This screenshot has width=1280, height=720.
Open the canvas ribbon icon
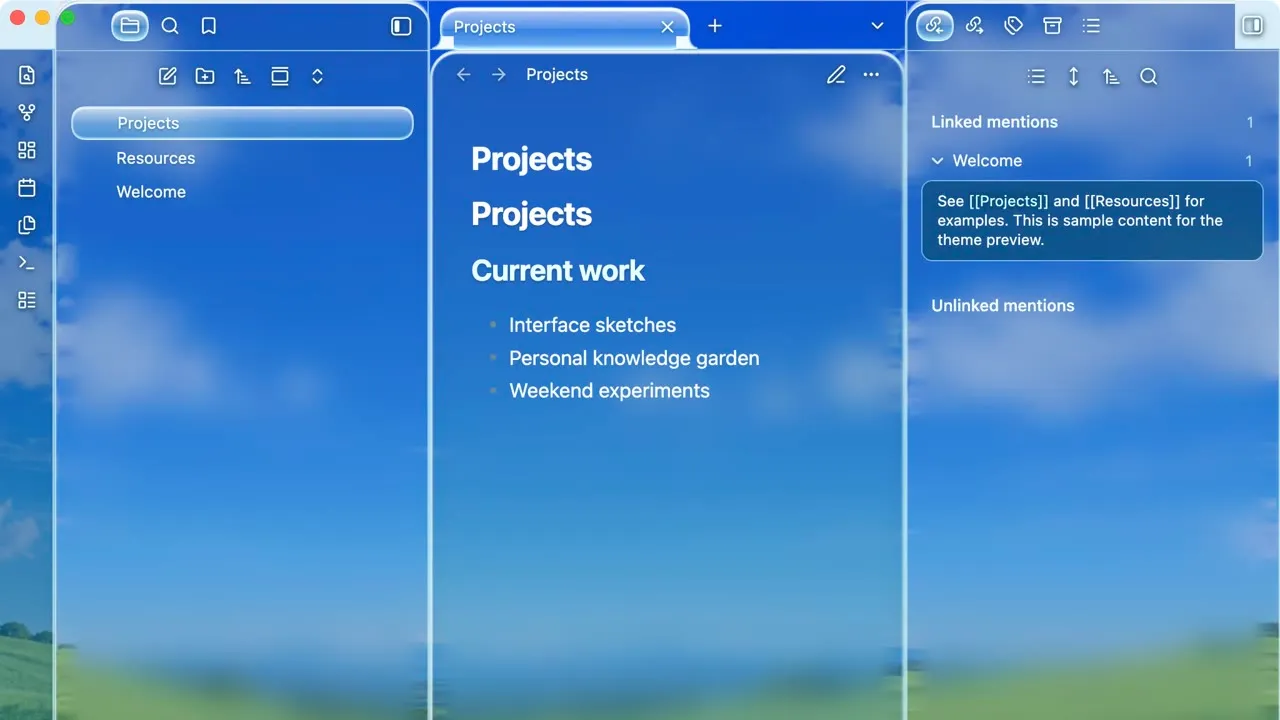pos(27,150)
